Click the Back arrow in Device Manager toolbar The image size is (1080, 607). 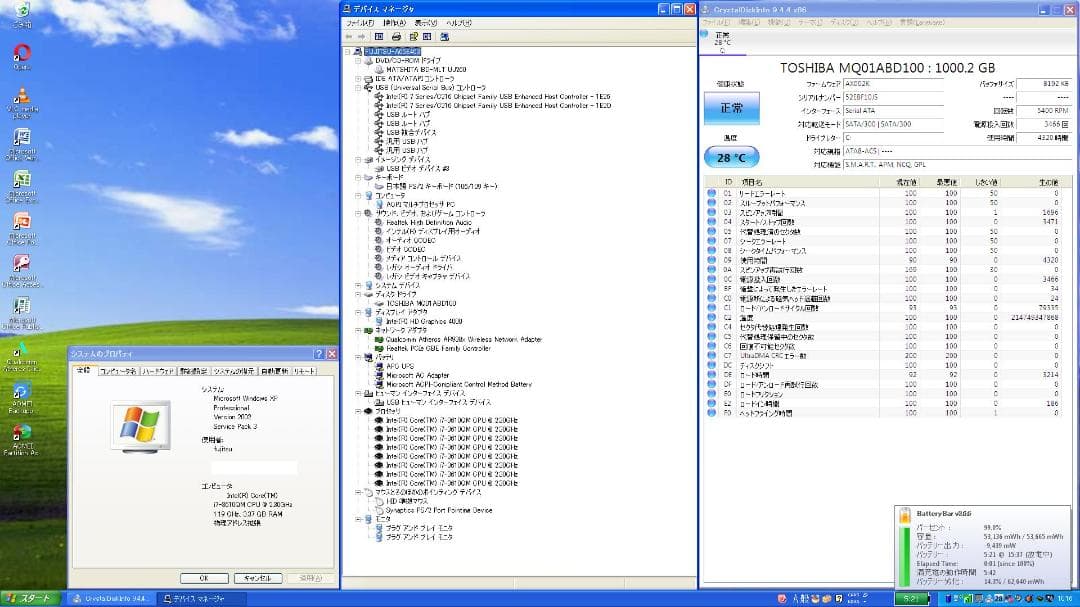349,37
